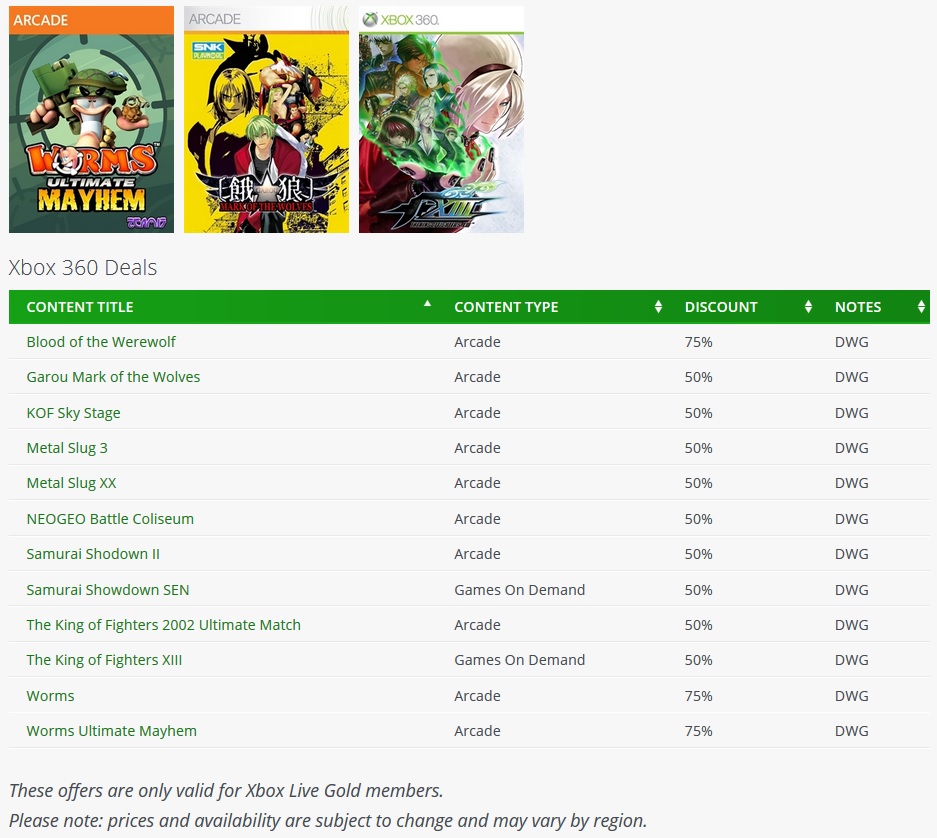Select the Arcade type in KOF Sky Stage row
937x838 pixels.
(x=477, y=413)
